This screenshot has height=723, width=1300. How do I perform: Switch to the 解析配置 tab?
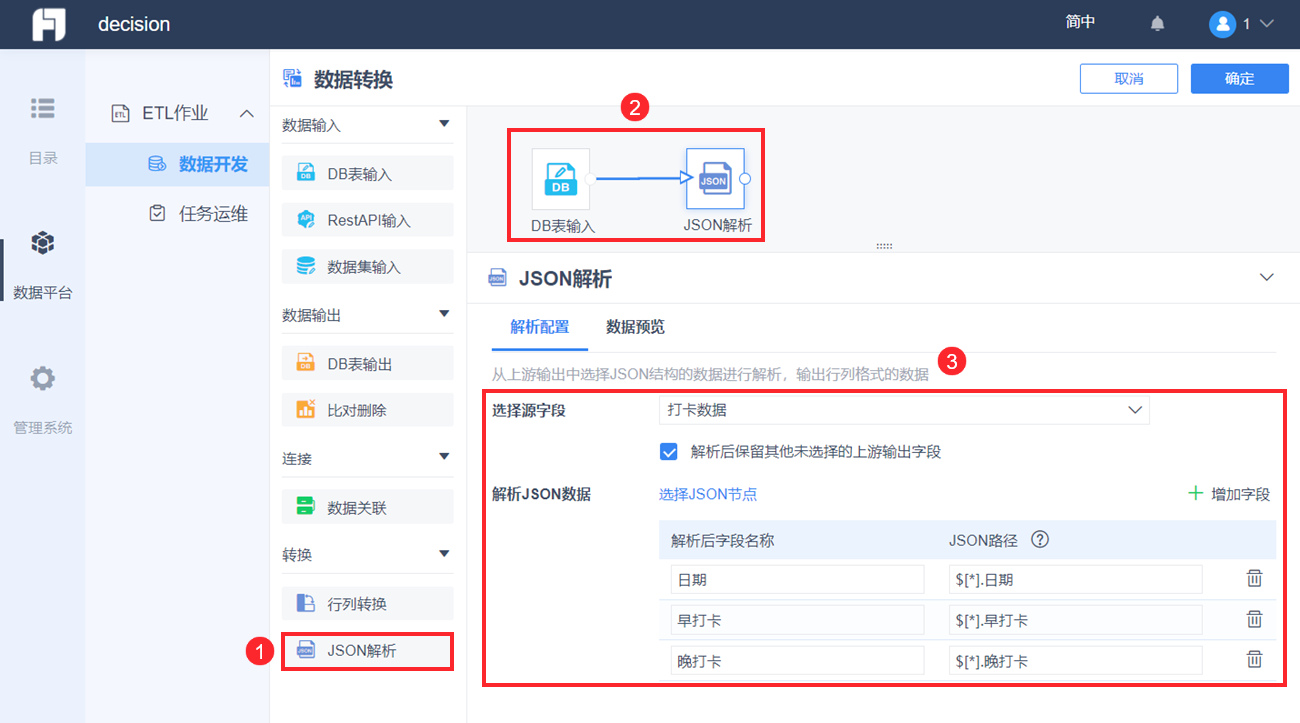click(540, 327)
